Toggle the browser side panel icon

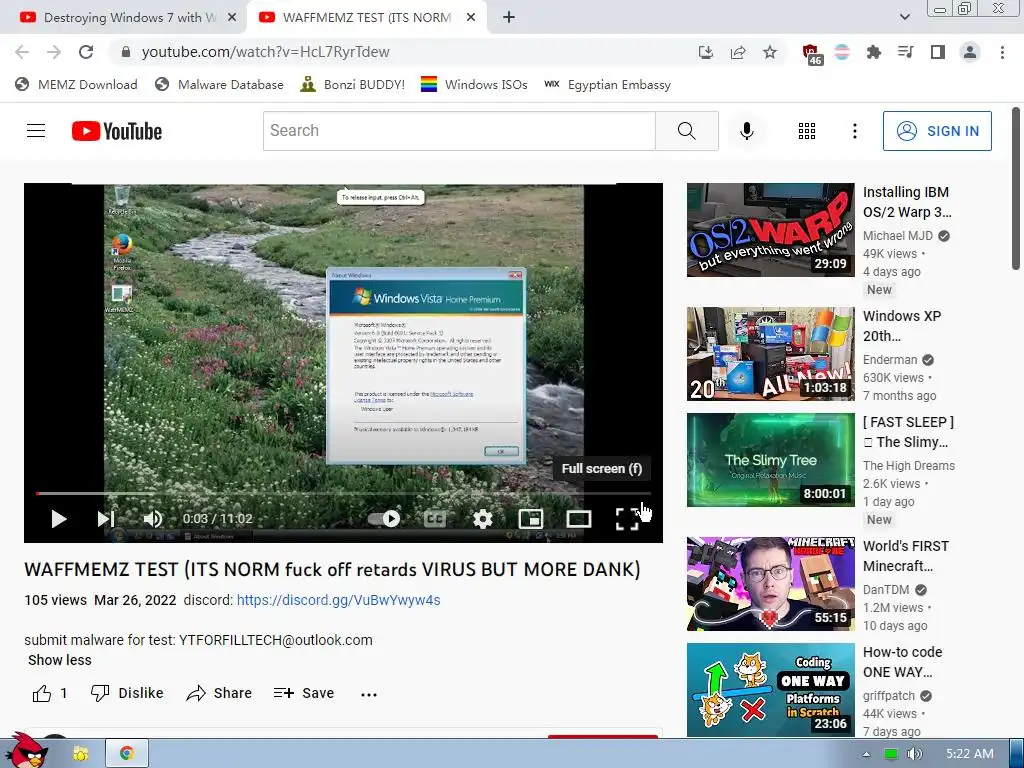click(938, 52)
